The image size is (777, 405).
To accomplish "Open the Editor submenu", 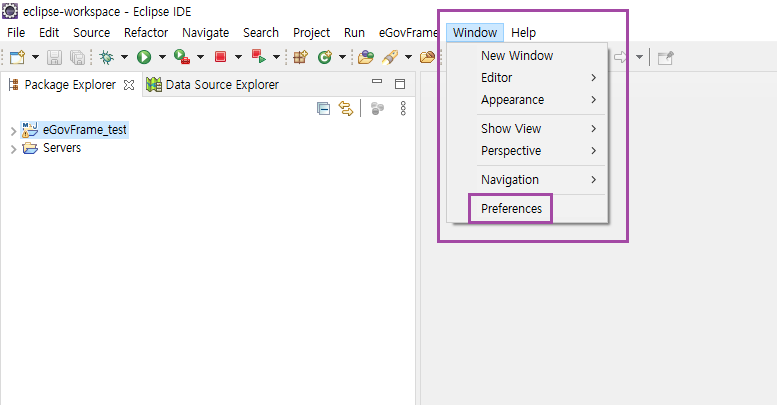I will pos(527,78).
